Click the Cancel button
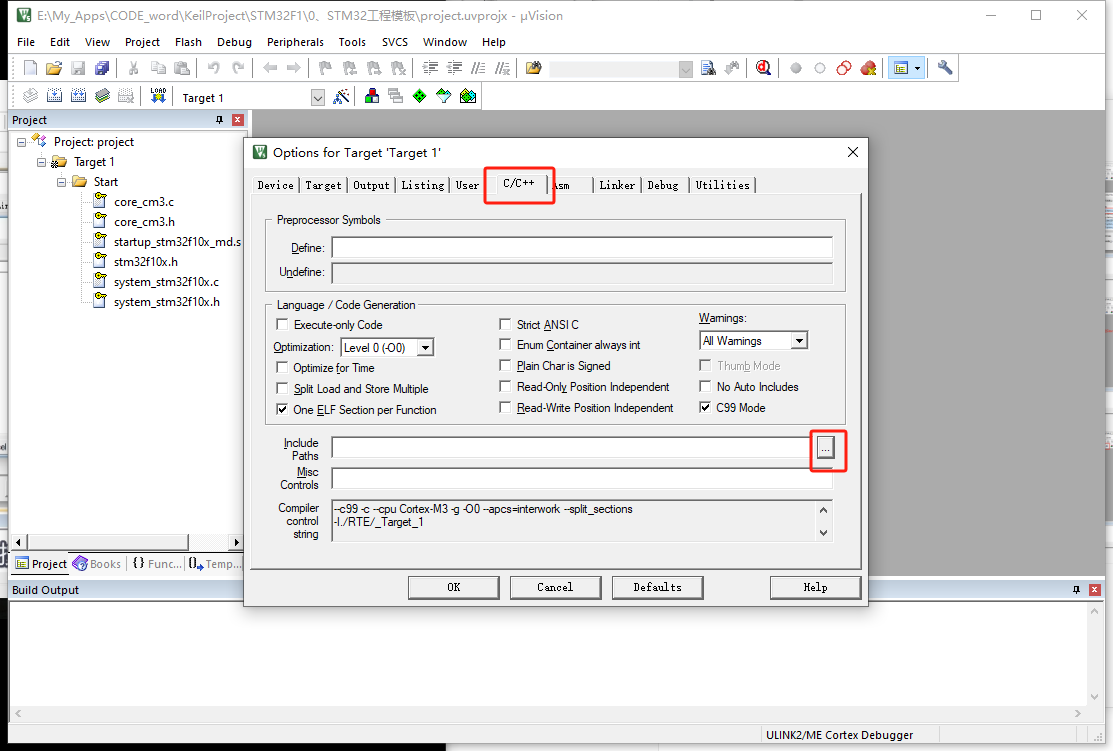The width and height of the screenshot is (1113, 751). (555, 587)
